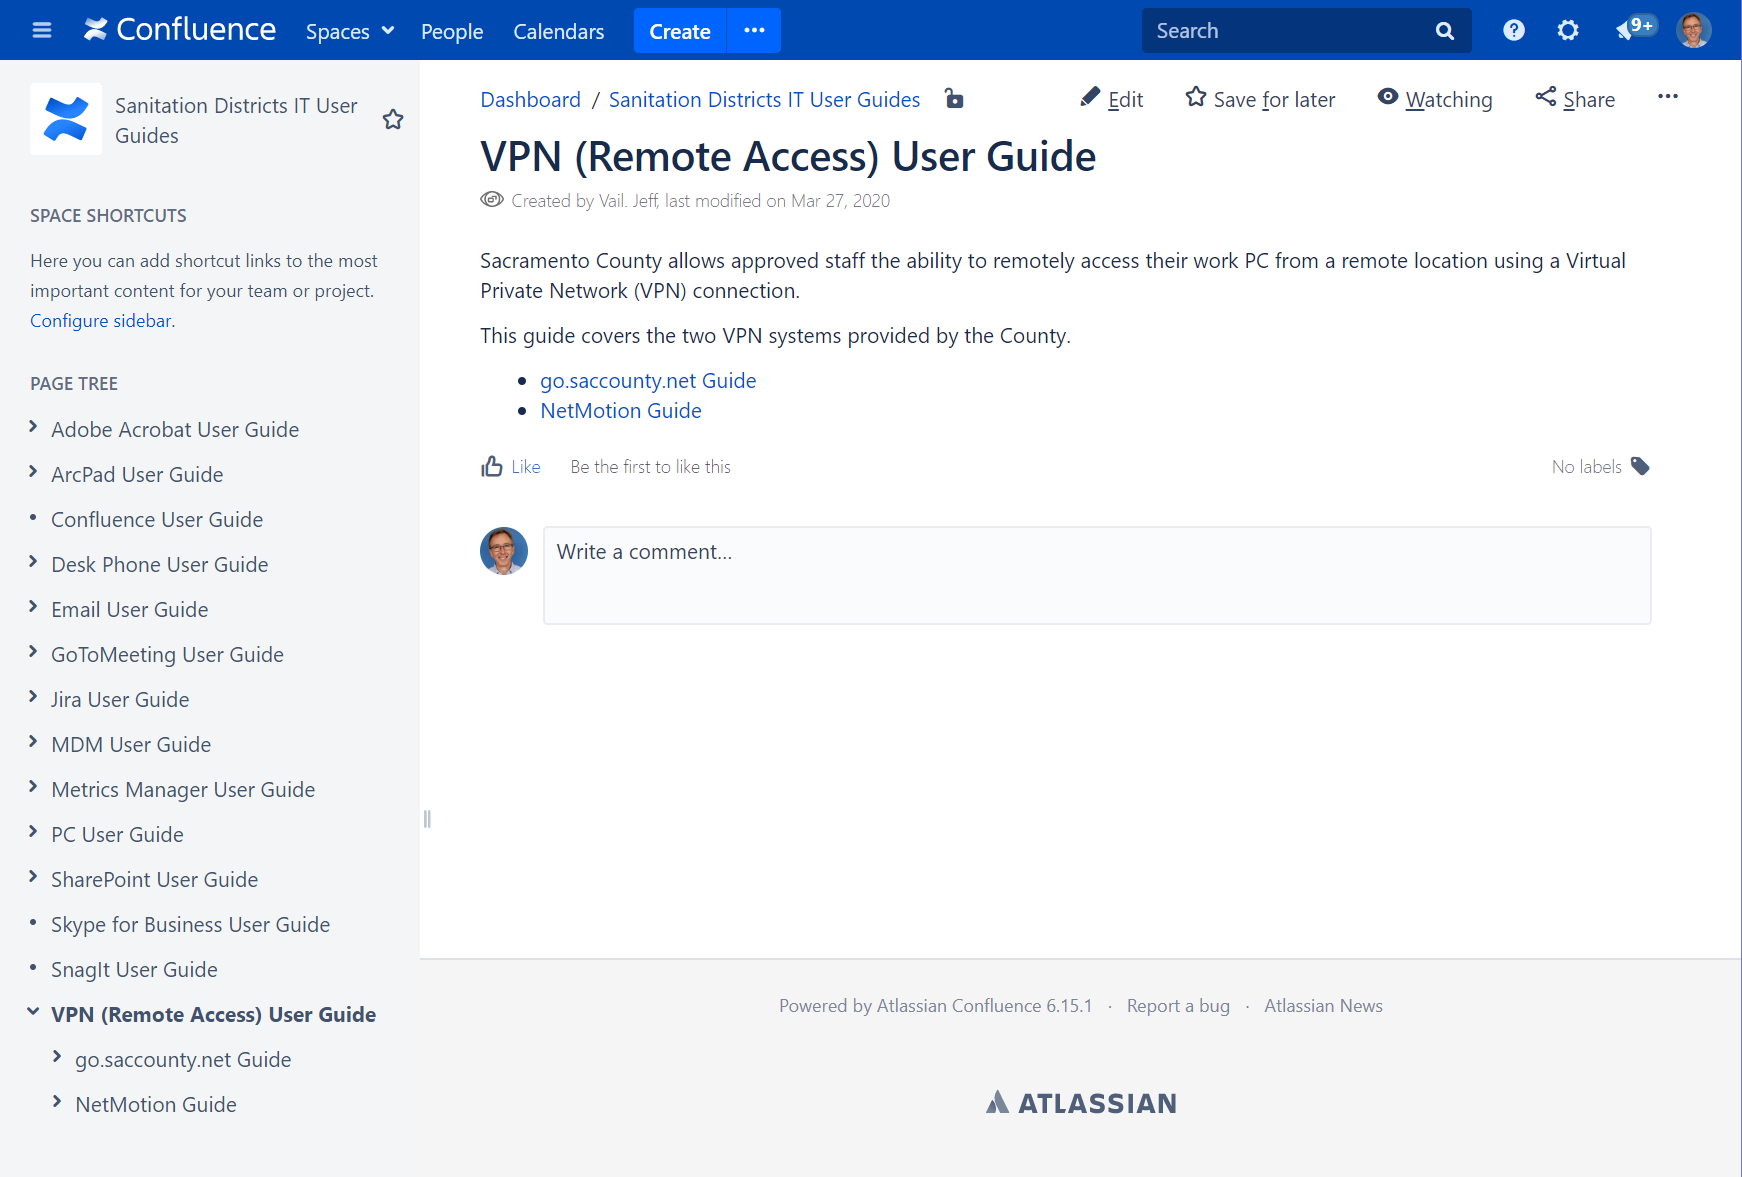
Task: Click the Sanitation Districts IT User Guides title
Action: point(236,120)
